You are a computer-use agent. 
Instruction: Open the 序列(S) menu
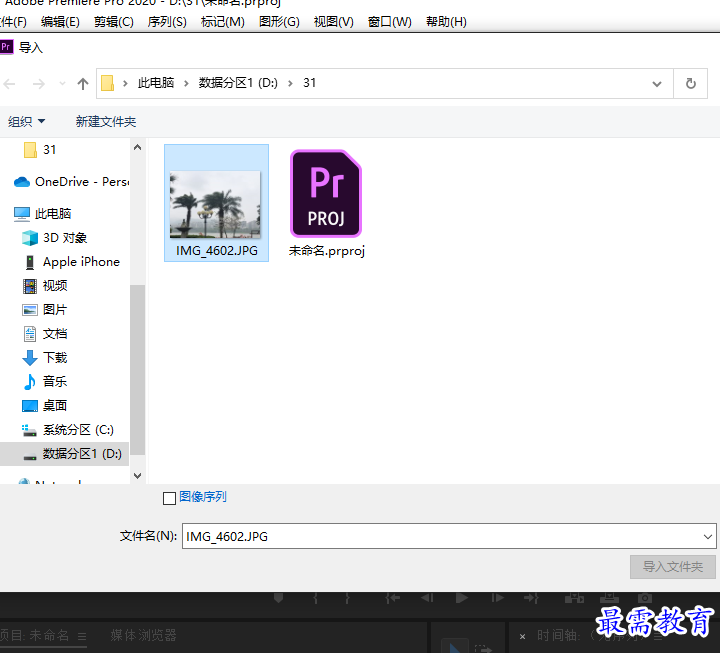[167, 22]
